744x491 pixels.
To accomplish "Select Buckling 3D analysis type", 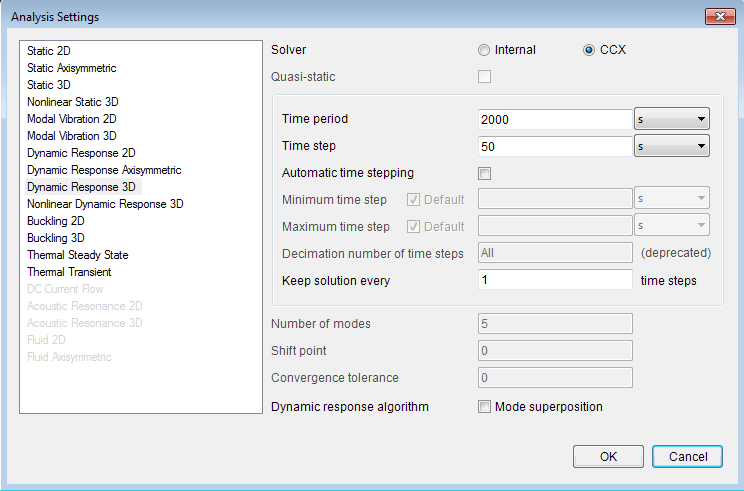I will 56,238.
